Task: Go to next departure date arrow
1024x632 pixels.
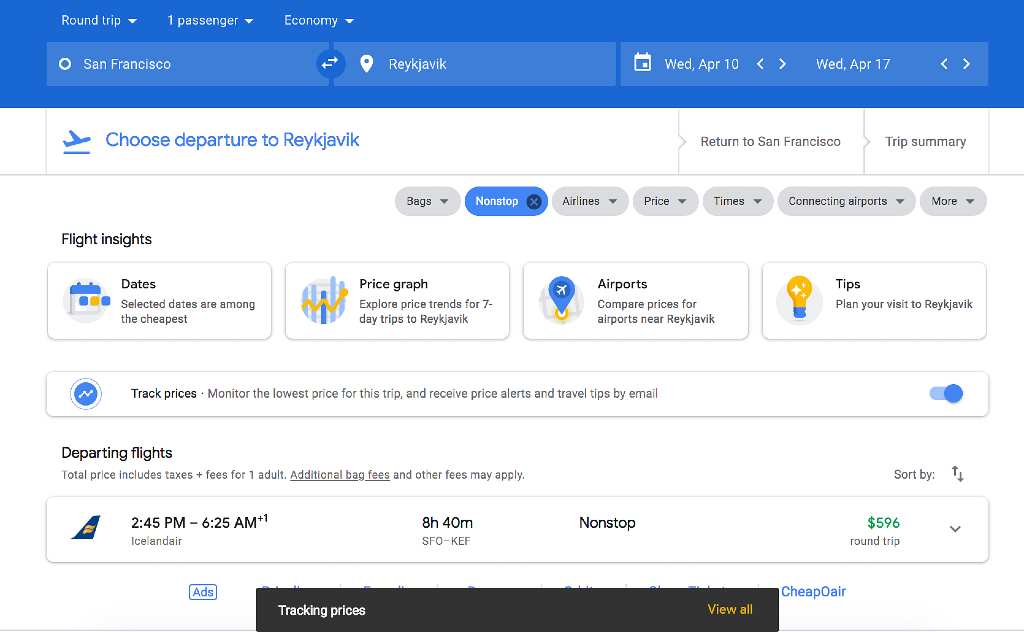Action: 782,64
